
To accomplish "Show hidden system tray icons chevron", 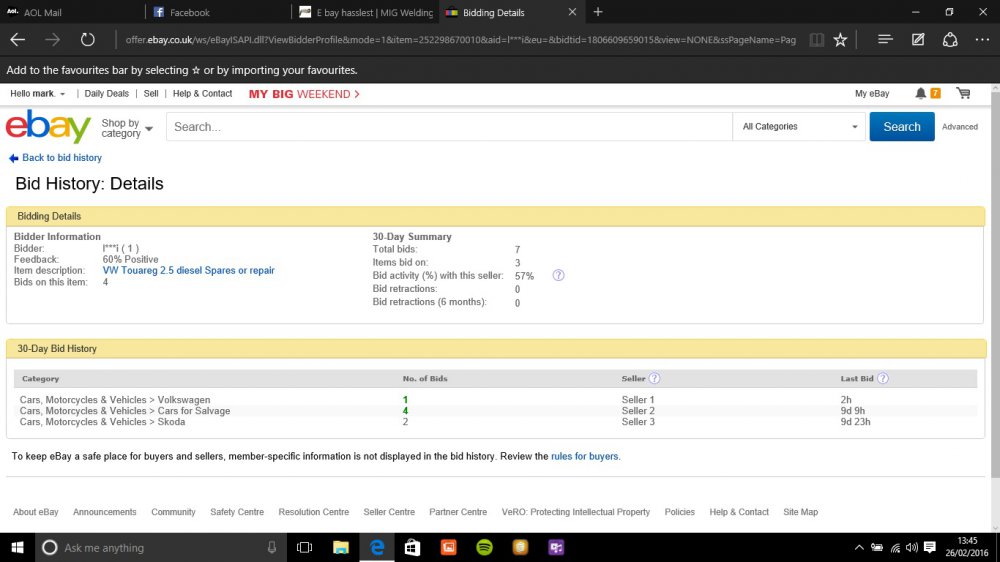I will (859, 547).
